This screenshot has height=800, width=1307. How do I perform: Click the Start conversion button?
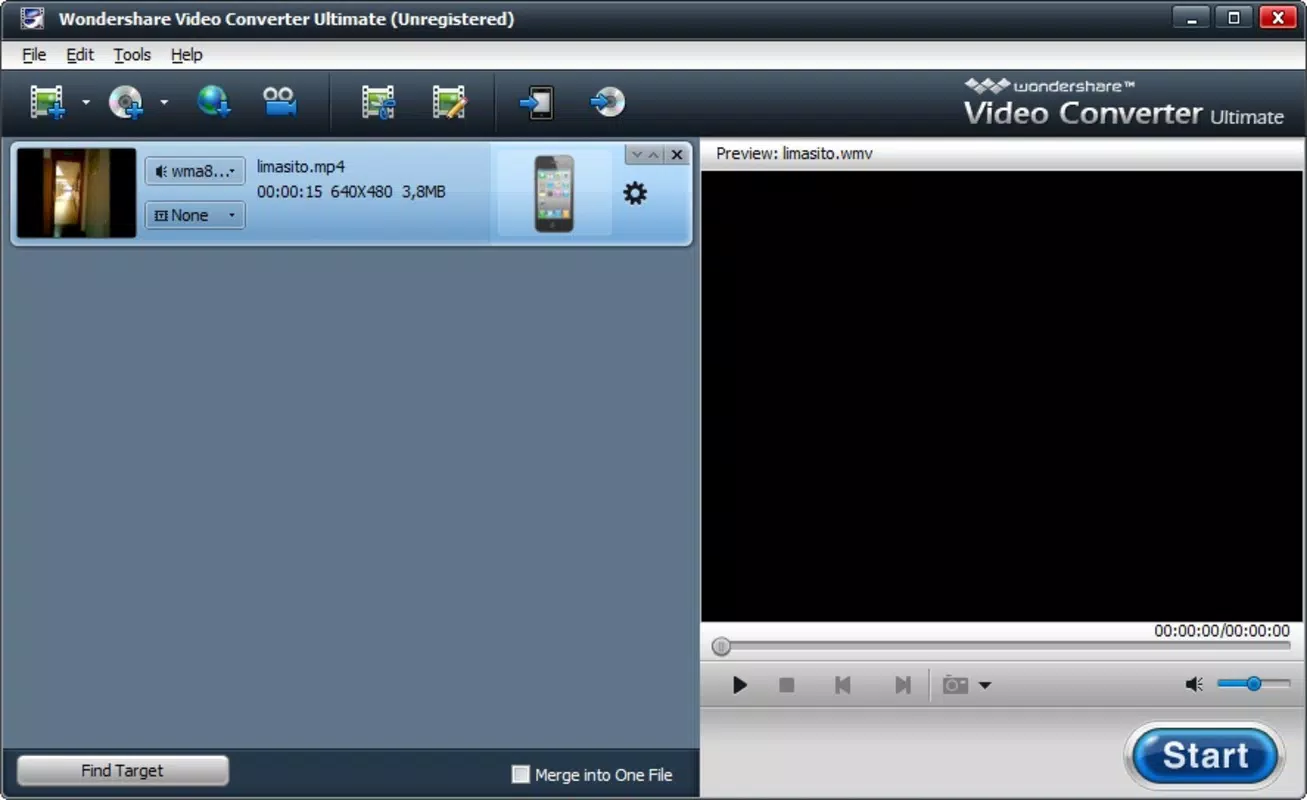tap(1205, 756)
